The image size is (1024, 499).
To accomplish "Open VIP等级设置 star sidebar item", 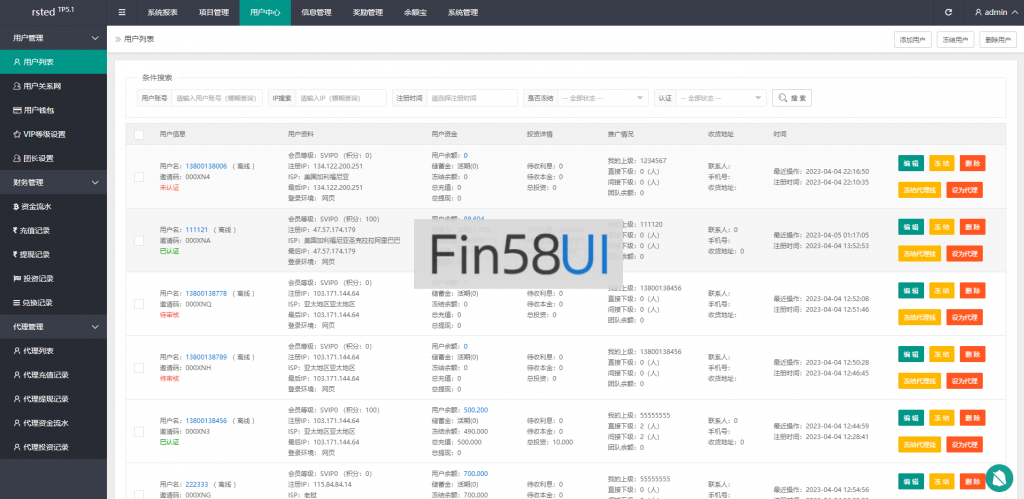I will tap(44, 134).
